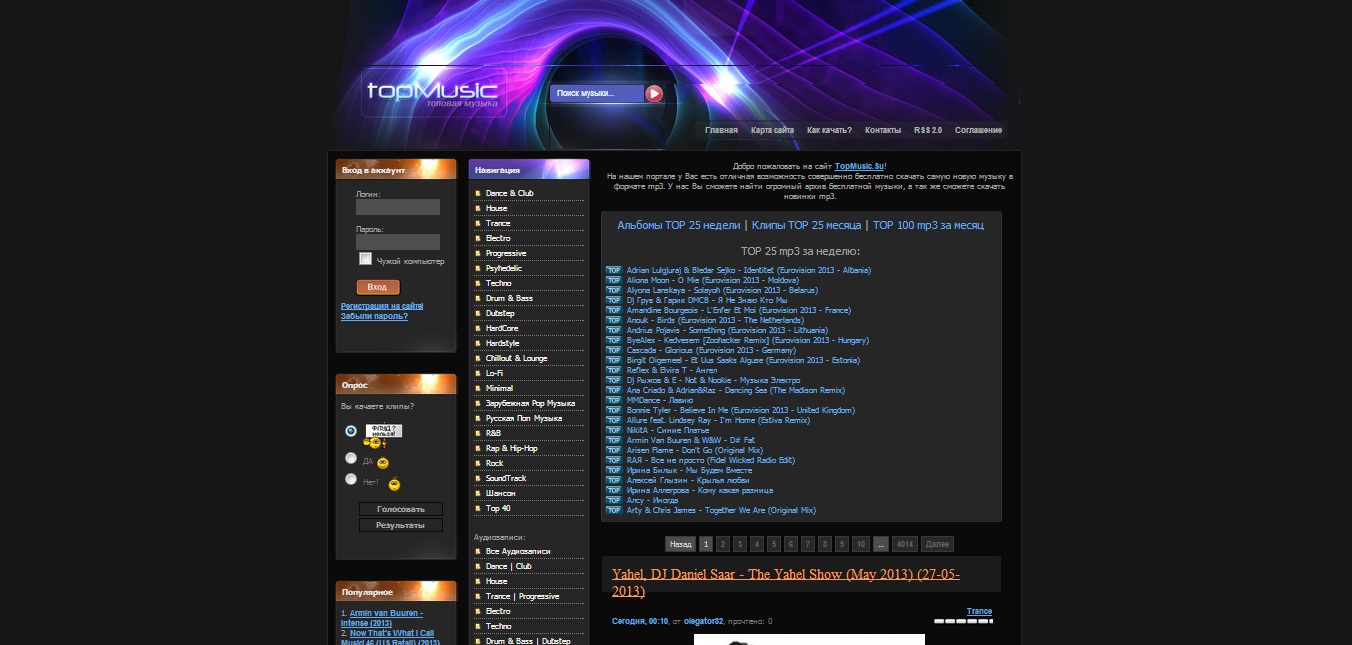The image size is (1352, 645).
Task: Click the folder icon beside Dance & Club
Action: 478,193
